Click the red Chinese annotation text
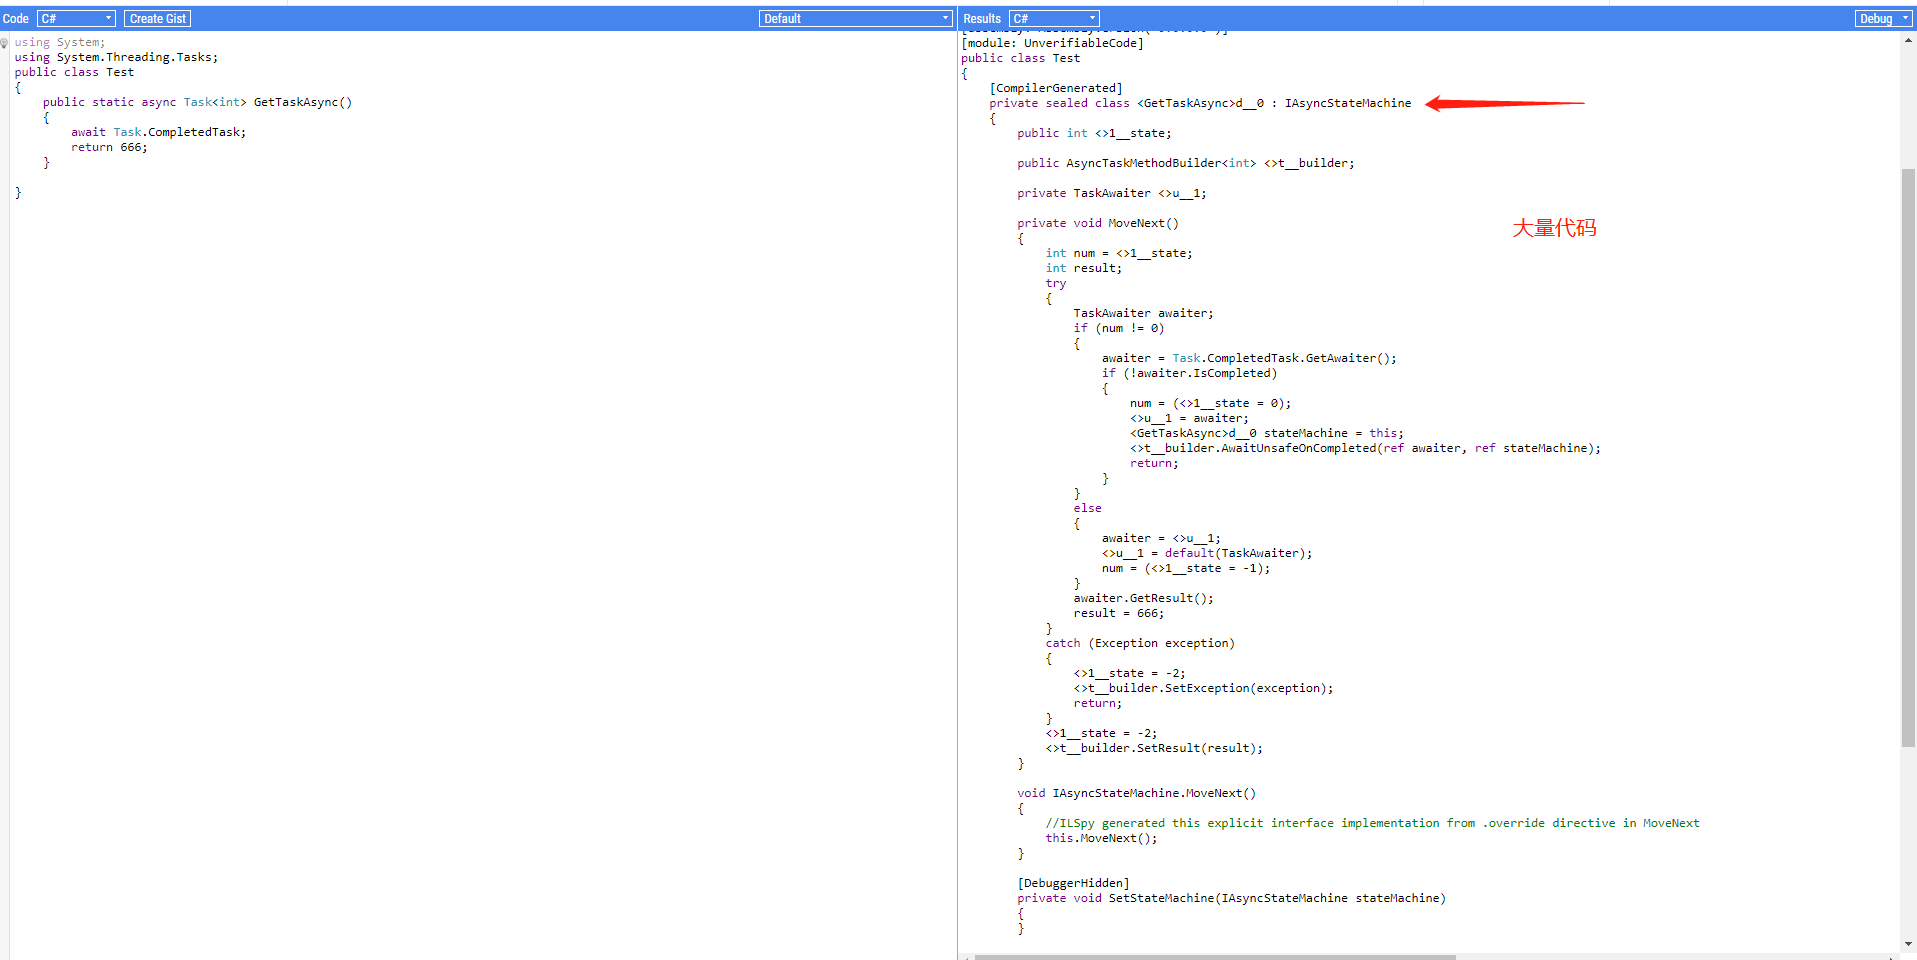This screenshot has height=960, width=1917. tap(1553, 228)
